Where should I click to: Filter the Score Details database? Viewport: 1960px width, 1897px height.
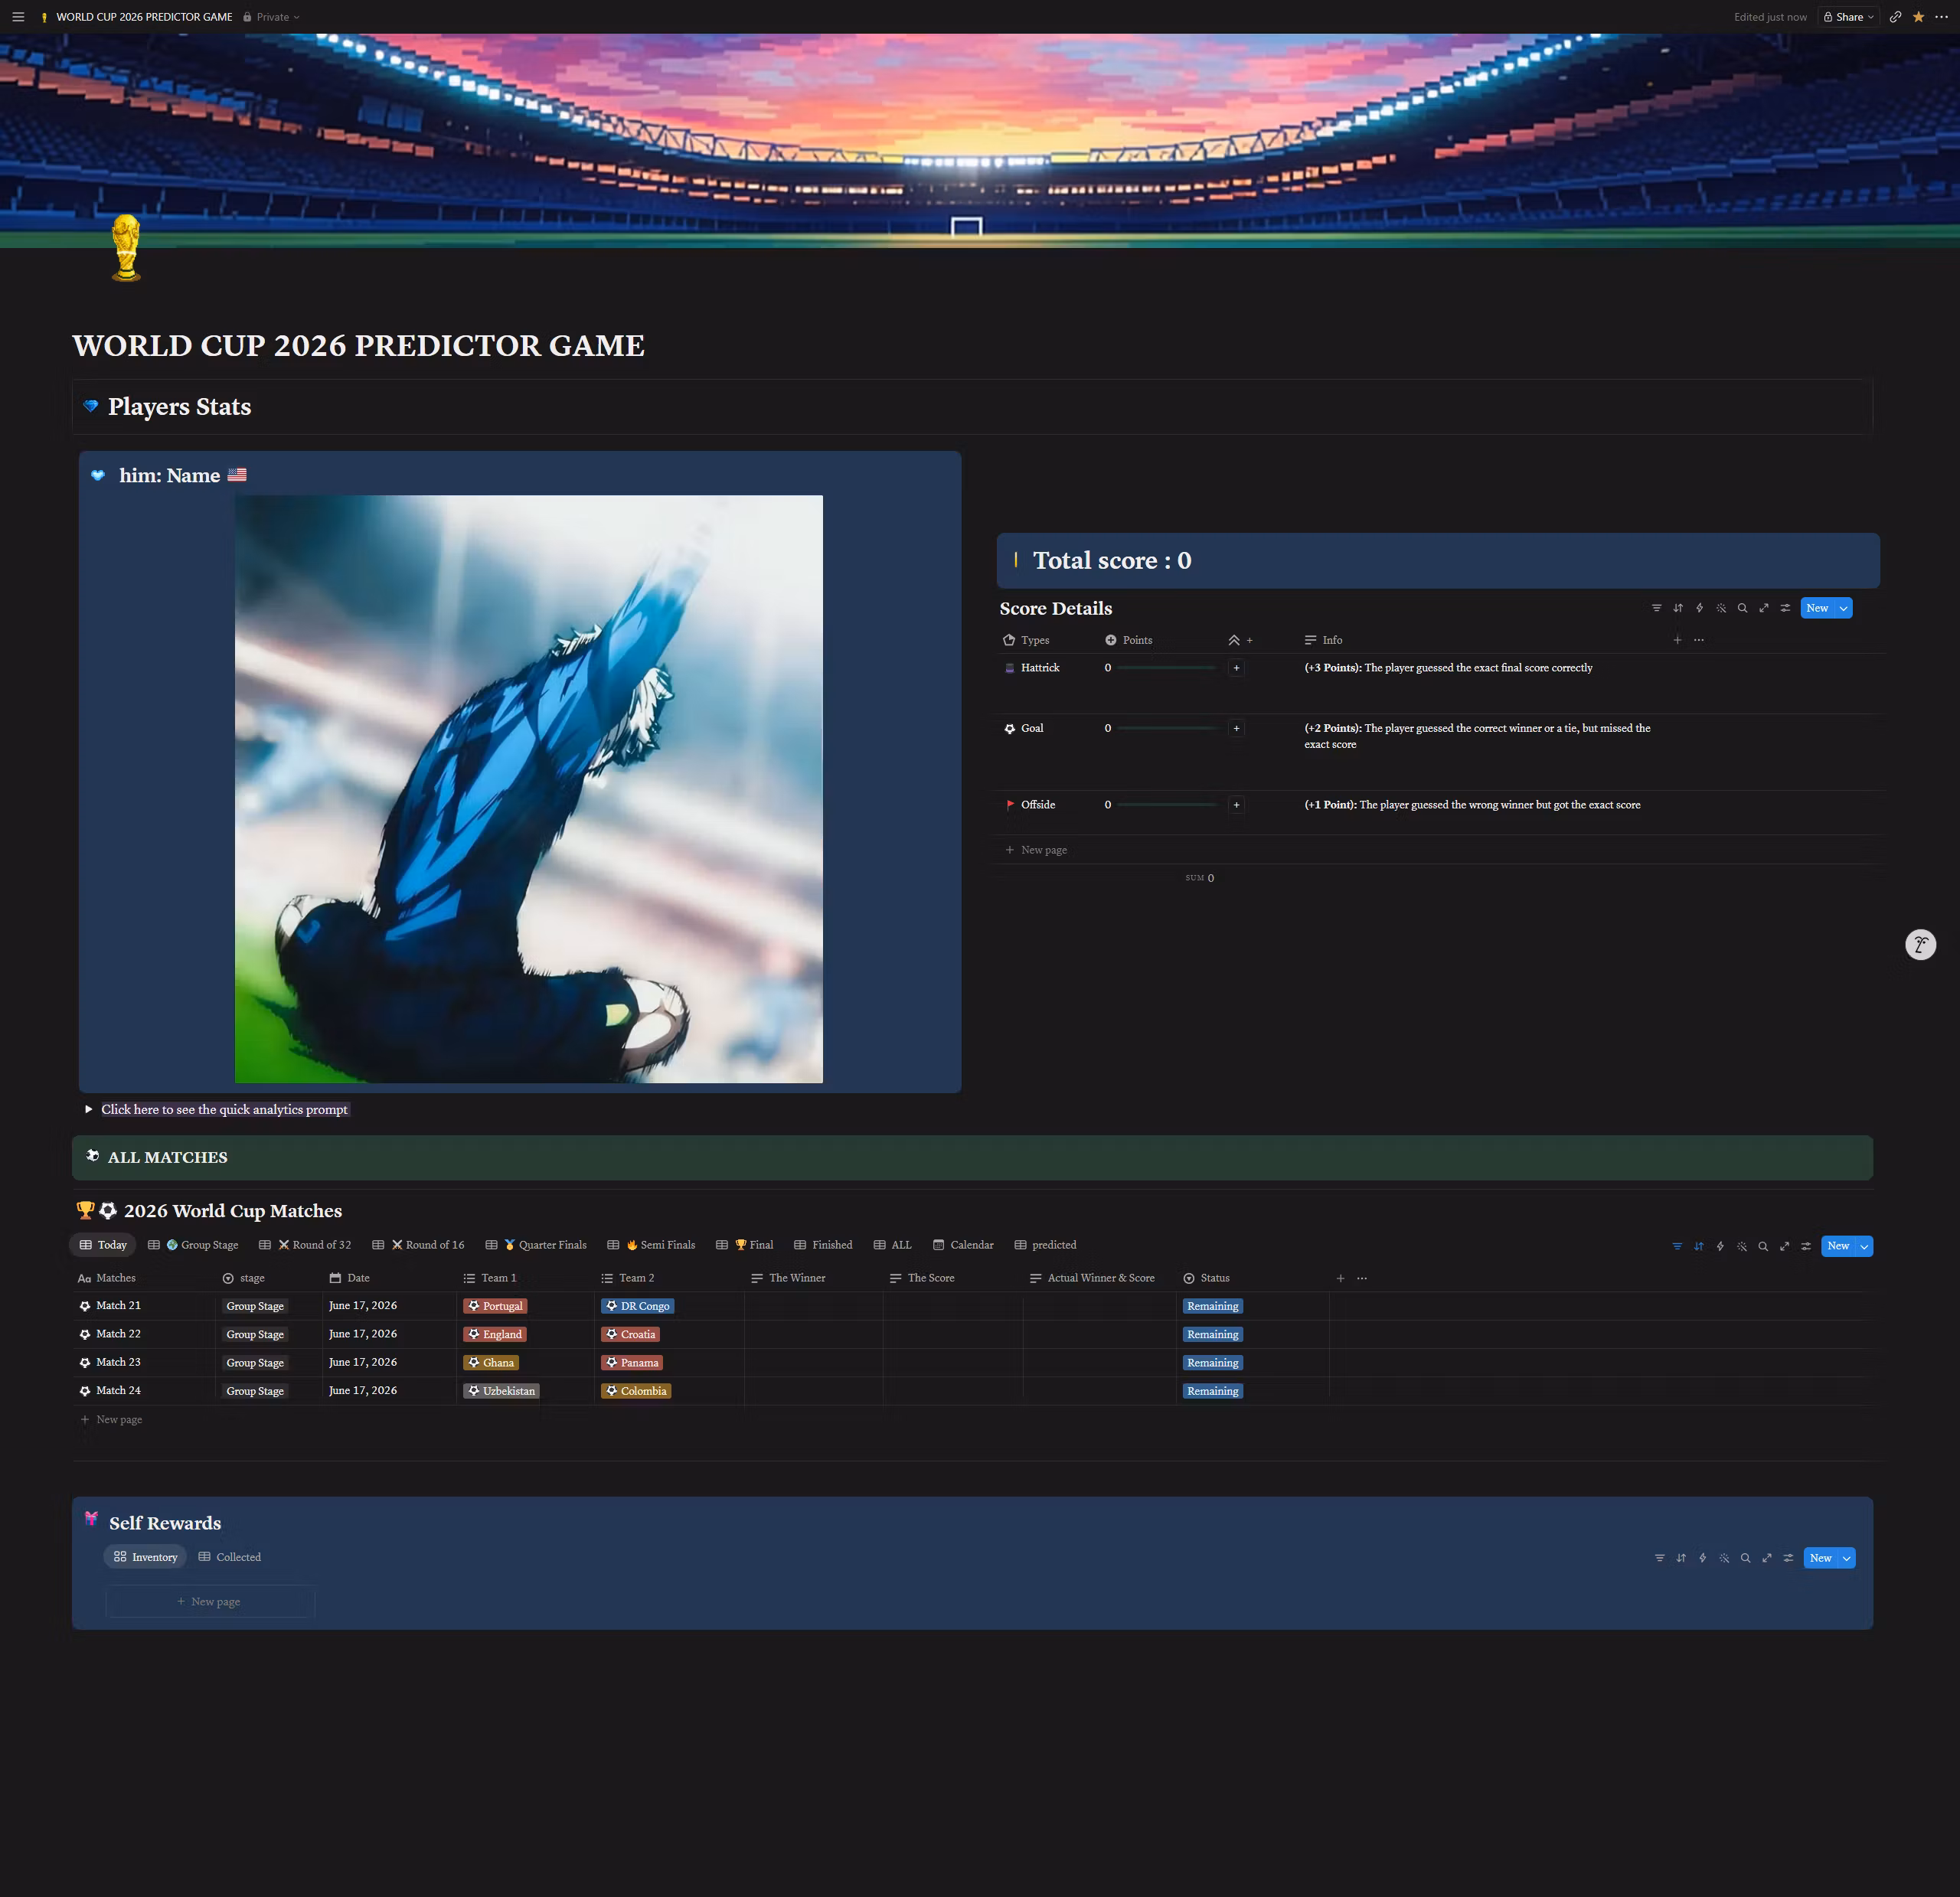1656,608
